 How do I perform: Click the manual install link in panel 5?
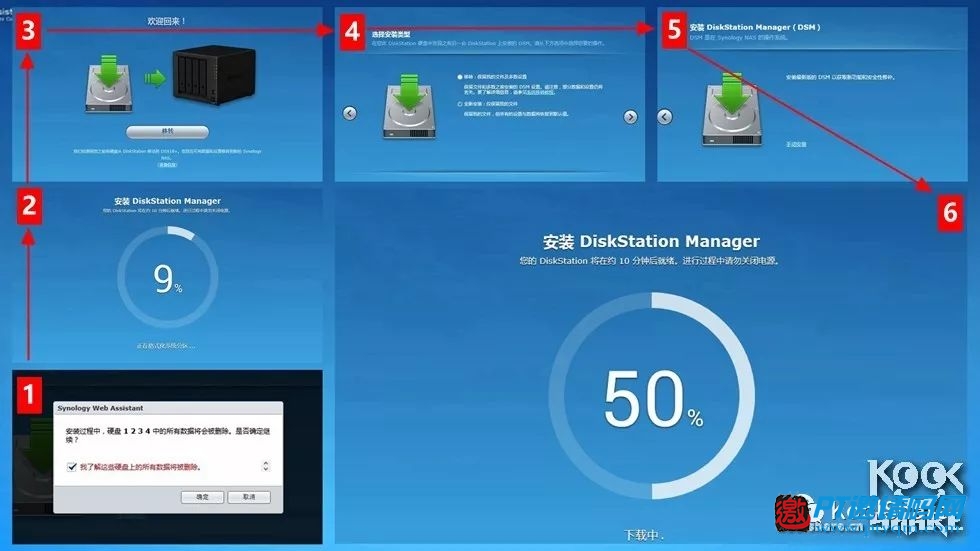click(x=796, y=144)
